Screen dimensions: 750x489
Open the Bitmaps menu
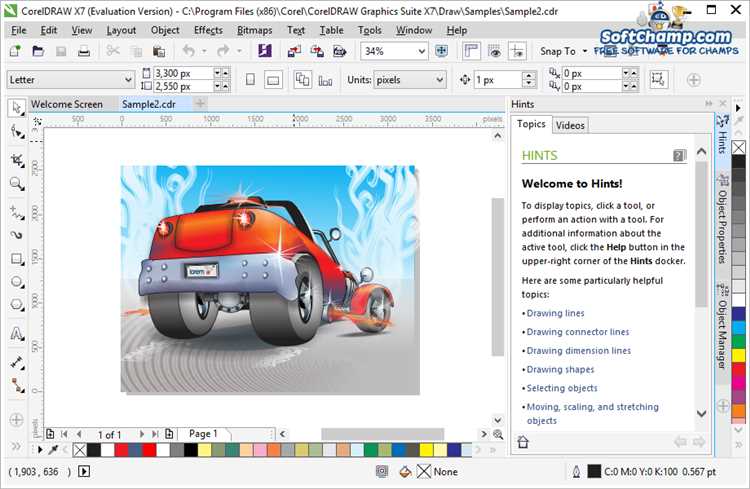[254, 30]
